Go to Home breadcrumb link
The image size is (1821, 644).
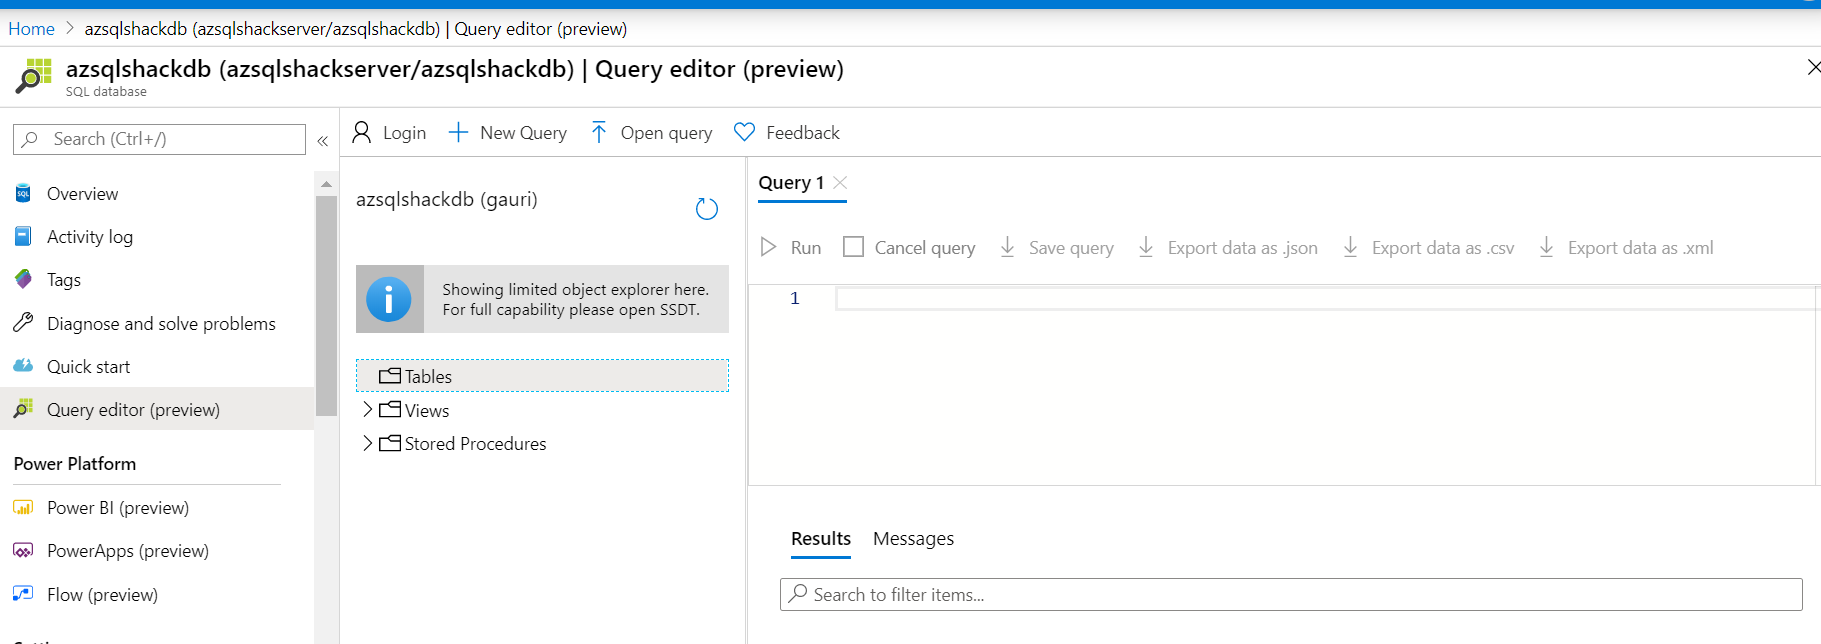coord(31,29)
